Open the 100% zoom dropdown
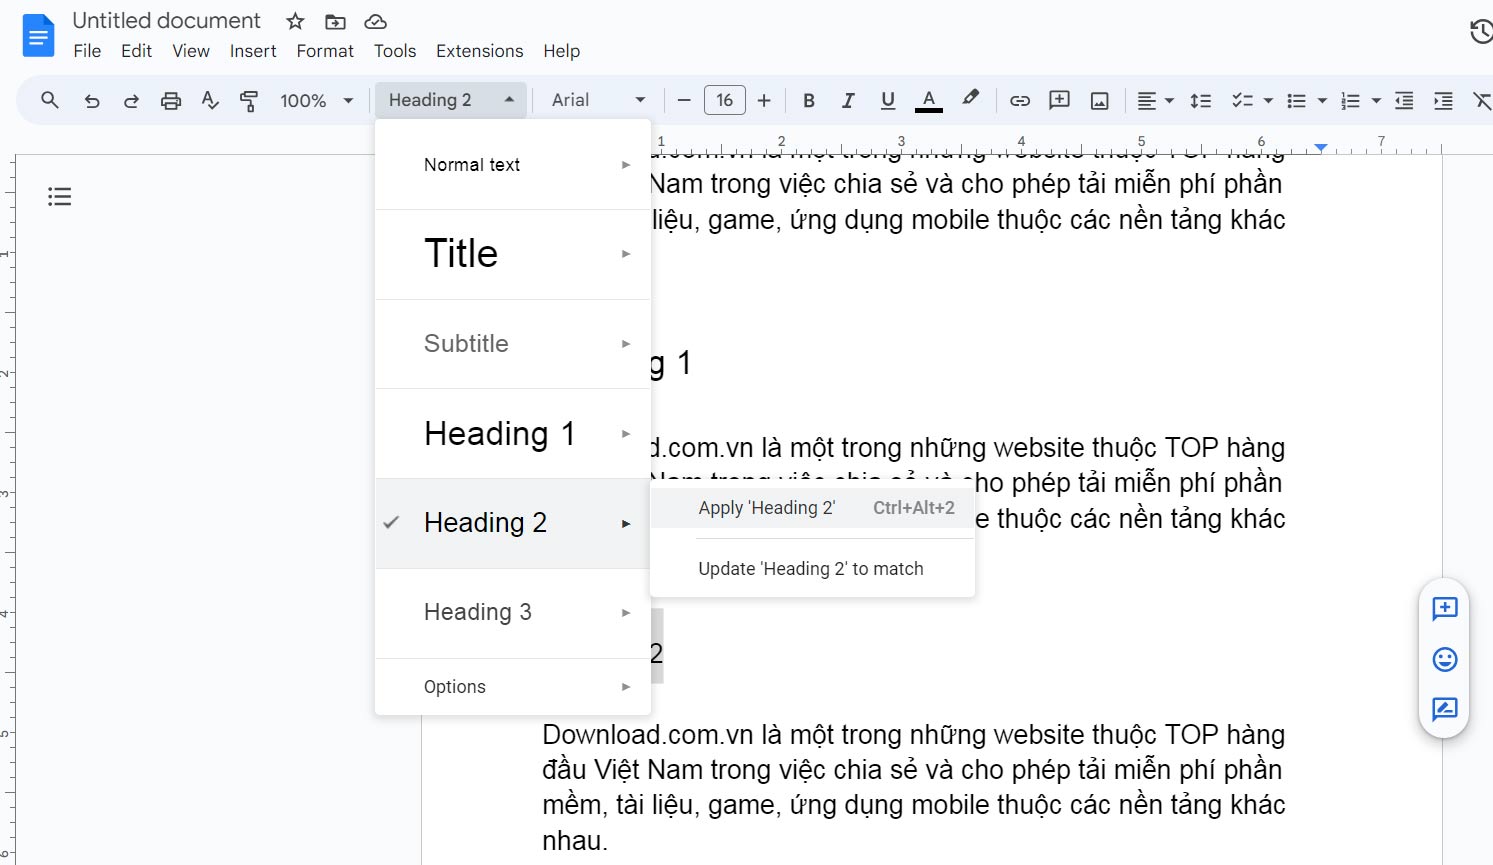This screenshot has width=1493, height=865. [x=314, y=100]
